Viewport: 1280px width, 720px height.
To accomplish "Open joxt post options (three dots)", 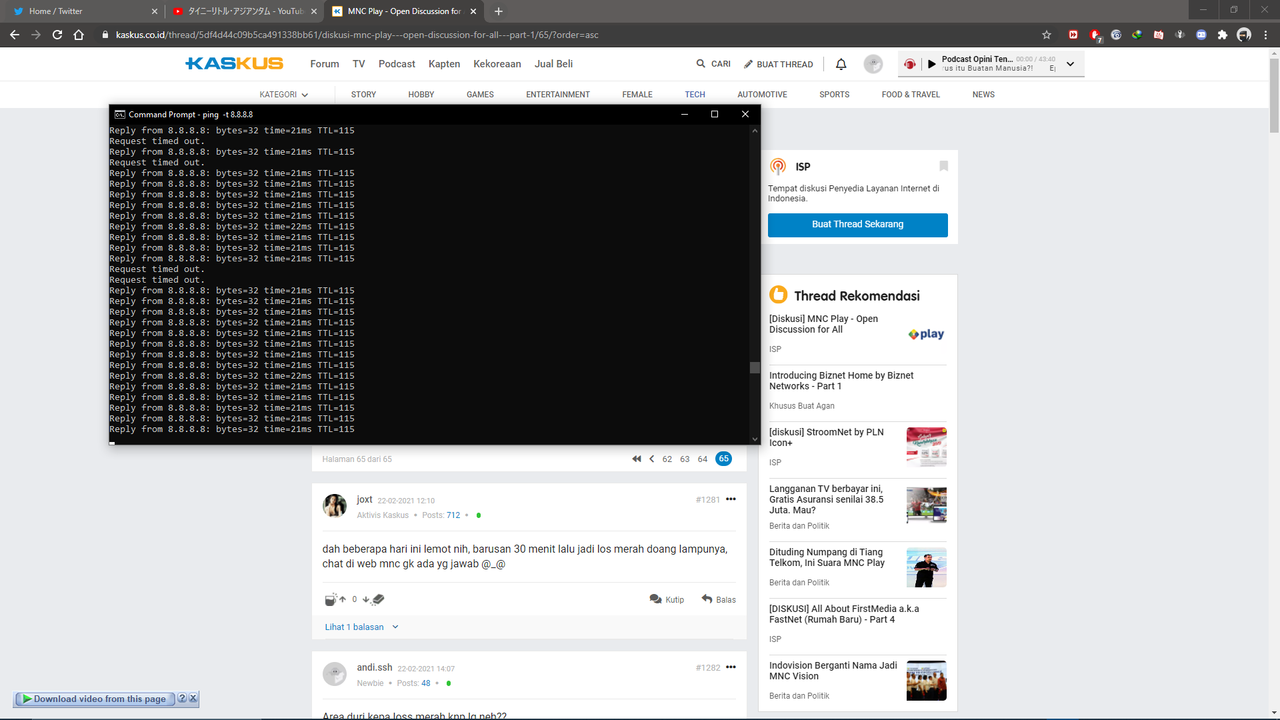I will coord(731,499).
